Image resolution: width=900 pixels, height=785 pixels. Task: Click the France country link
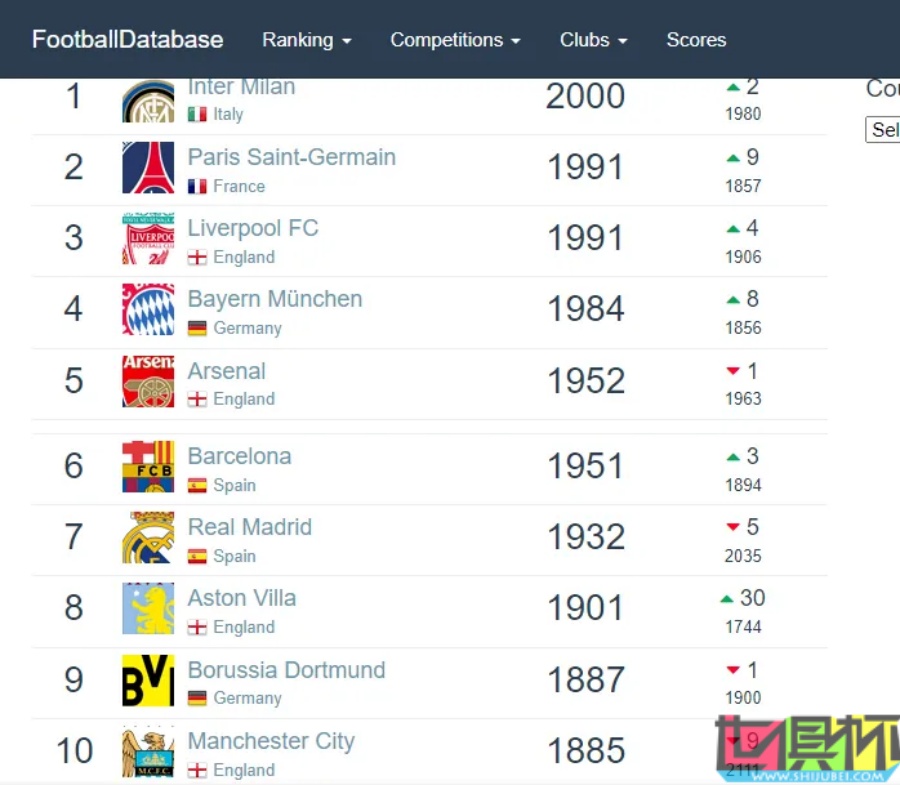pos(239,186)
